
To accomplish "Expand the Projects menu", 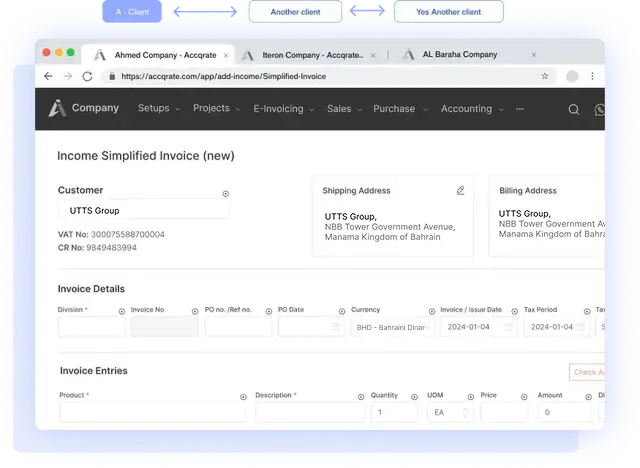I will click(216, 108).
